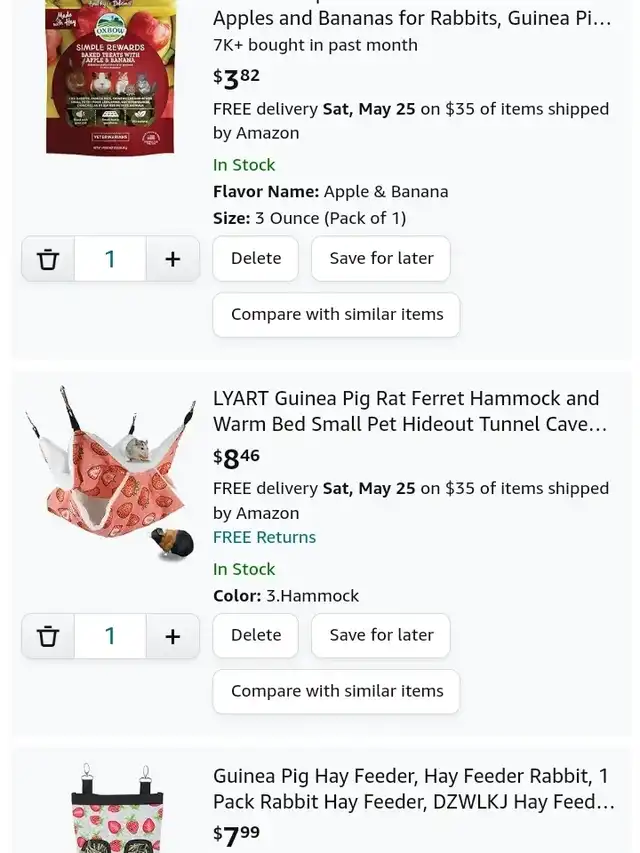Open the Oxbow Simple Rewards product image
Screen dimensions: 640x853
111,77
